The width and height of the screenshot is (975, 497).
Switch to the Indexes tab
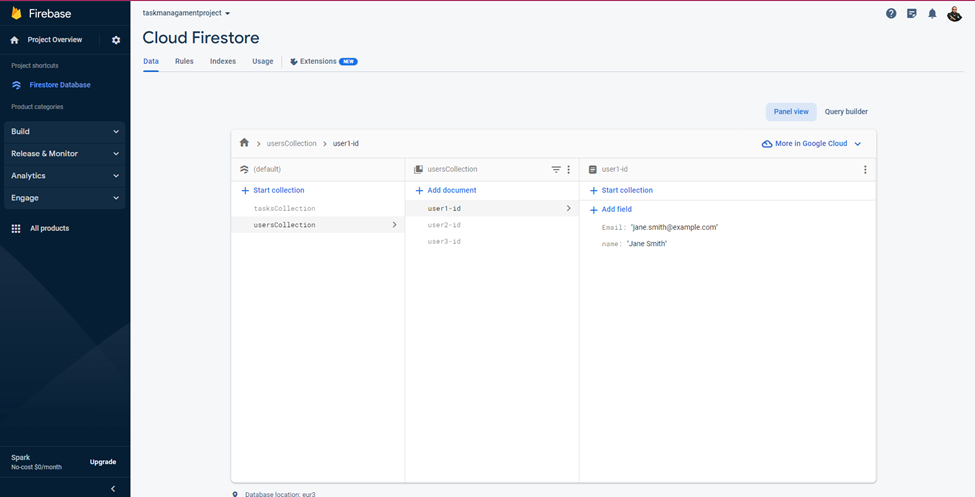tap(223, 62)
